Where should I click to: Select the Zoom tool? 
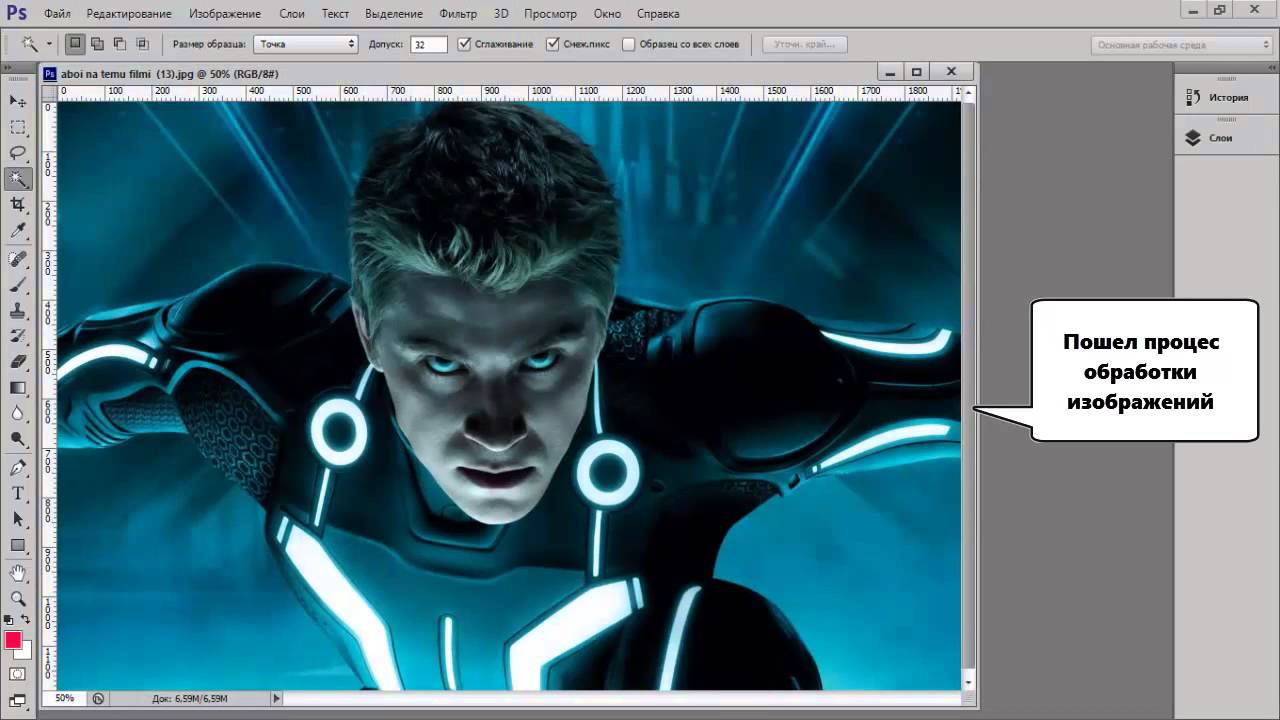click(18, 599)
